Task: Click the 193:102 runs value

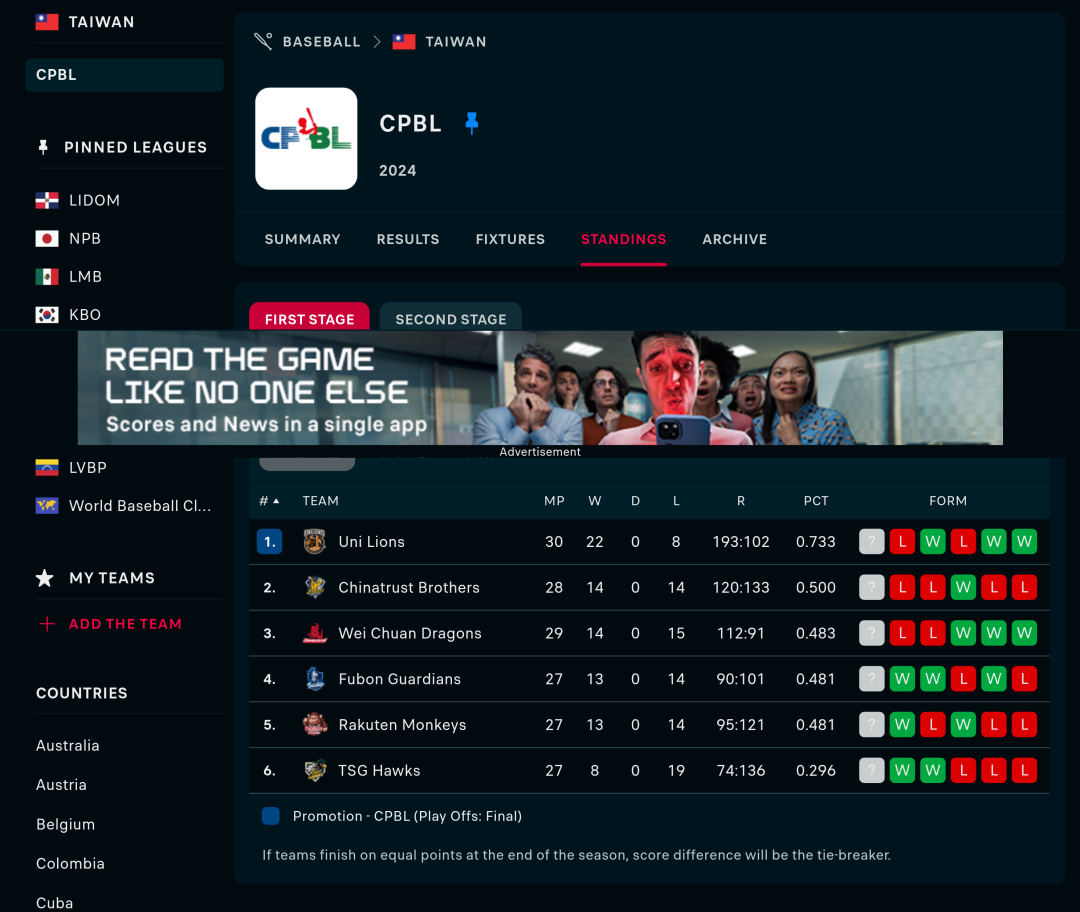Action: click(x=740, y=541)
